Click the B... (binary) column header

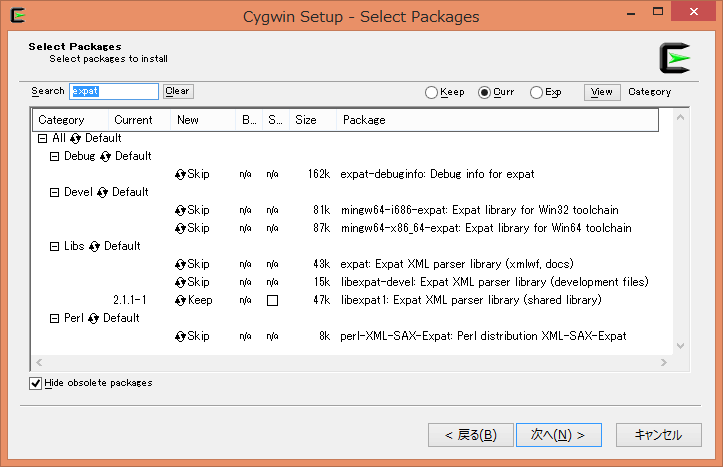click(249, 120)
